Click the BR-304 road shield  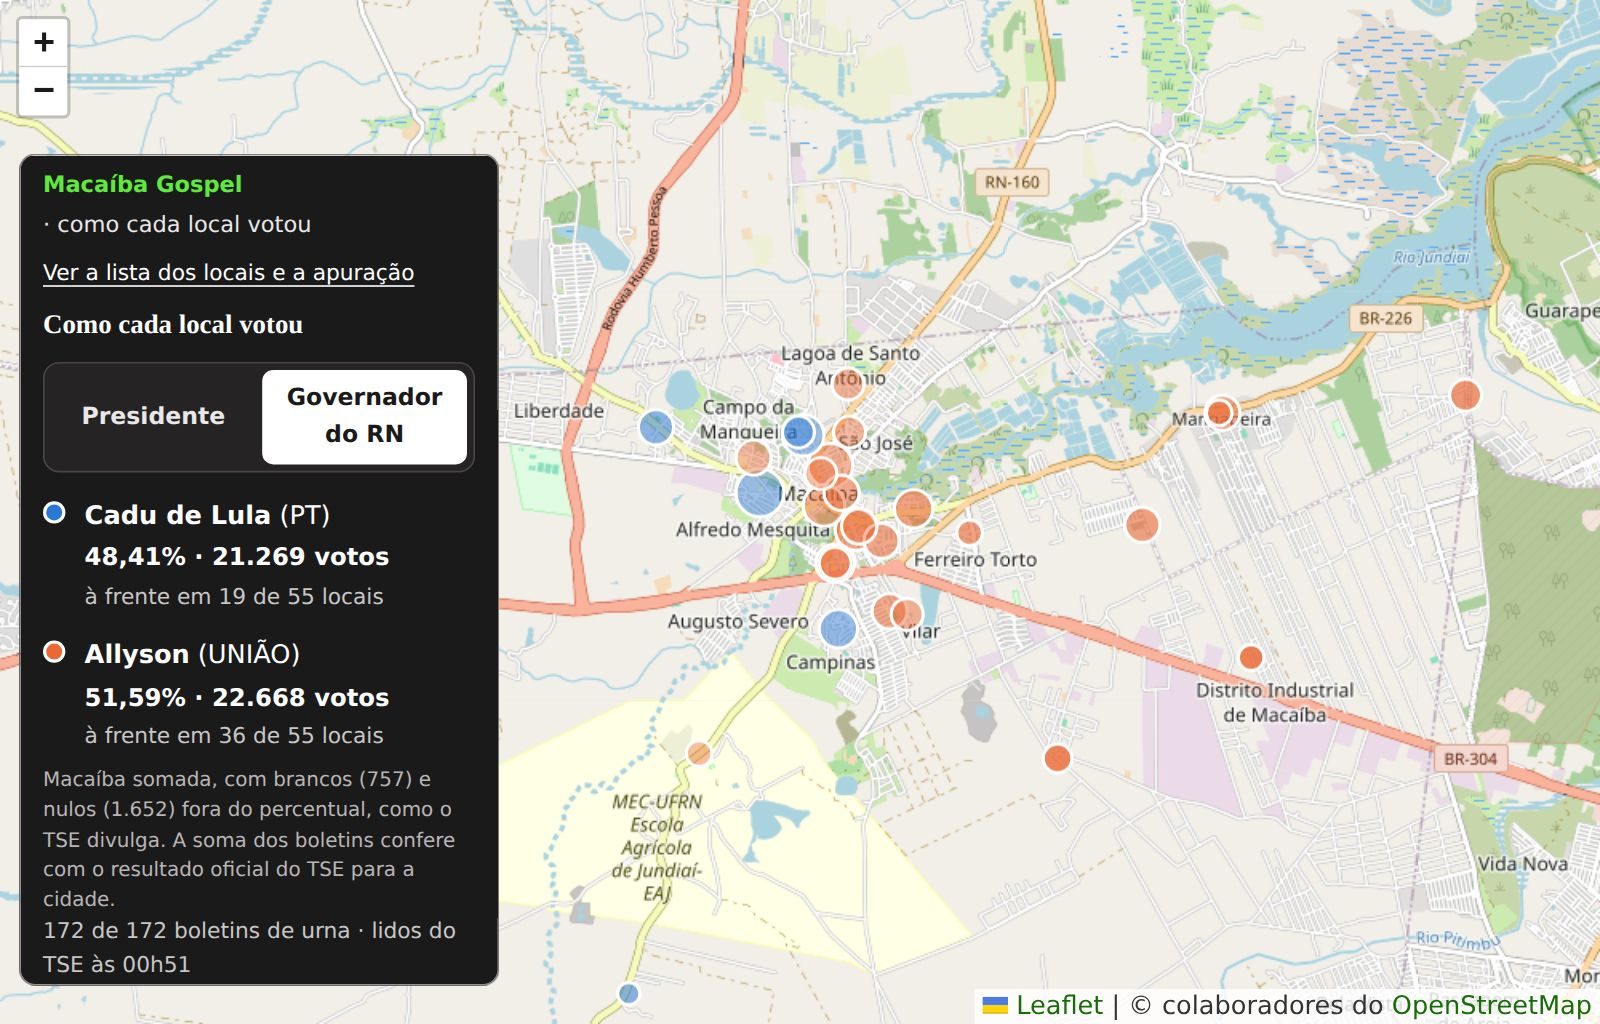1470,759
